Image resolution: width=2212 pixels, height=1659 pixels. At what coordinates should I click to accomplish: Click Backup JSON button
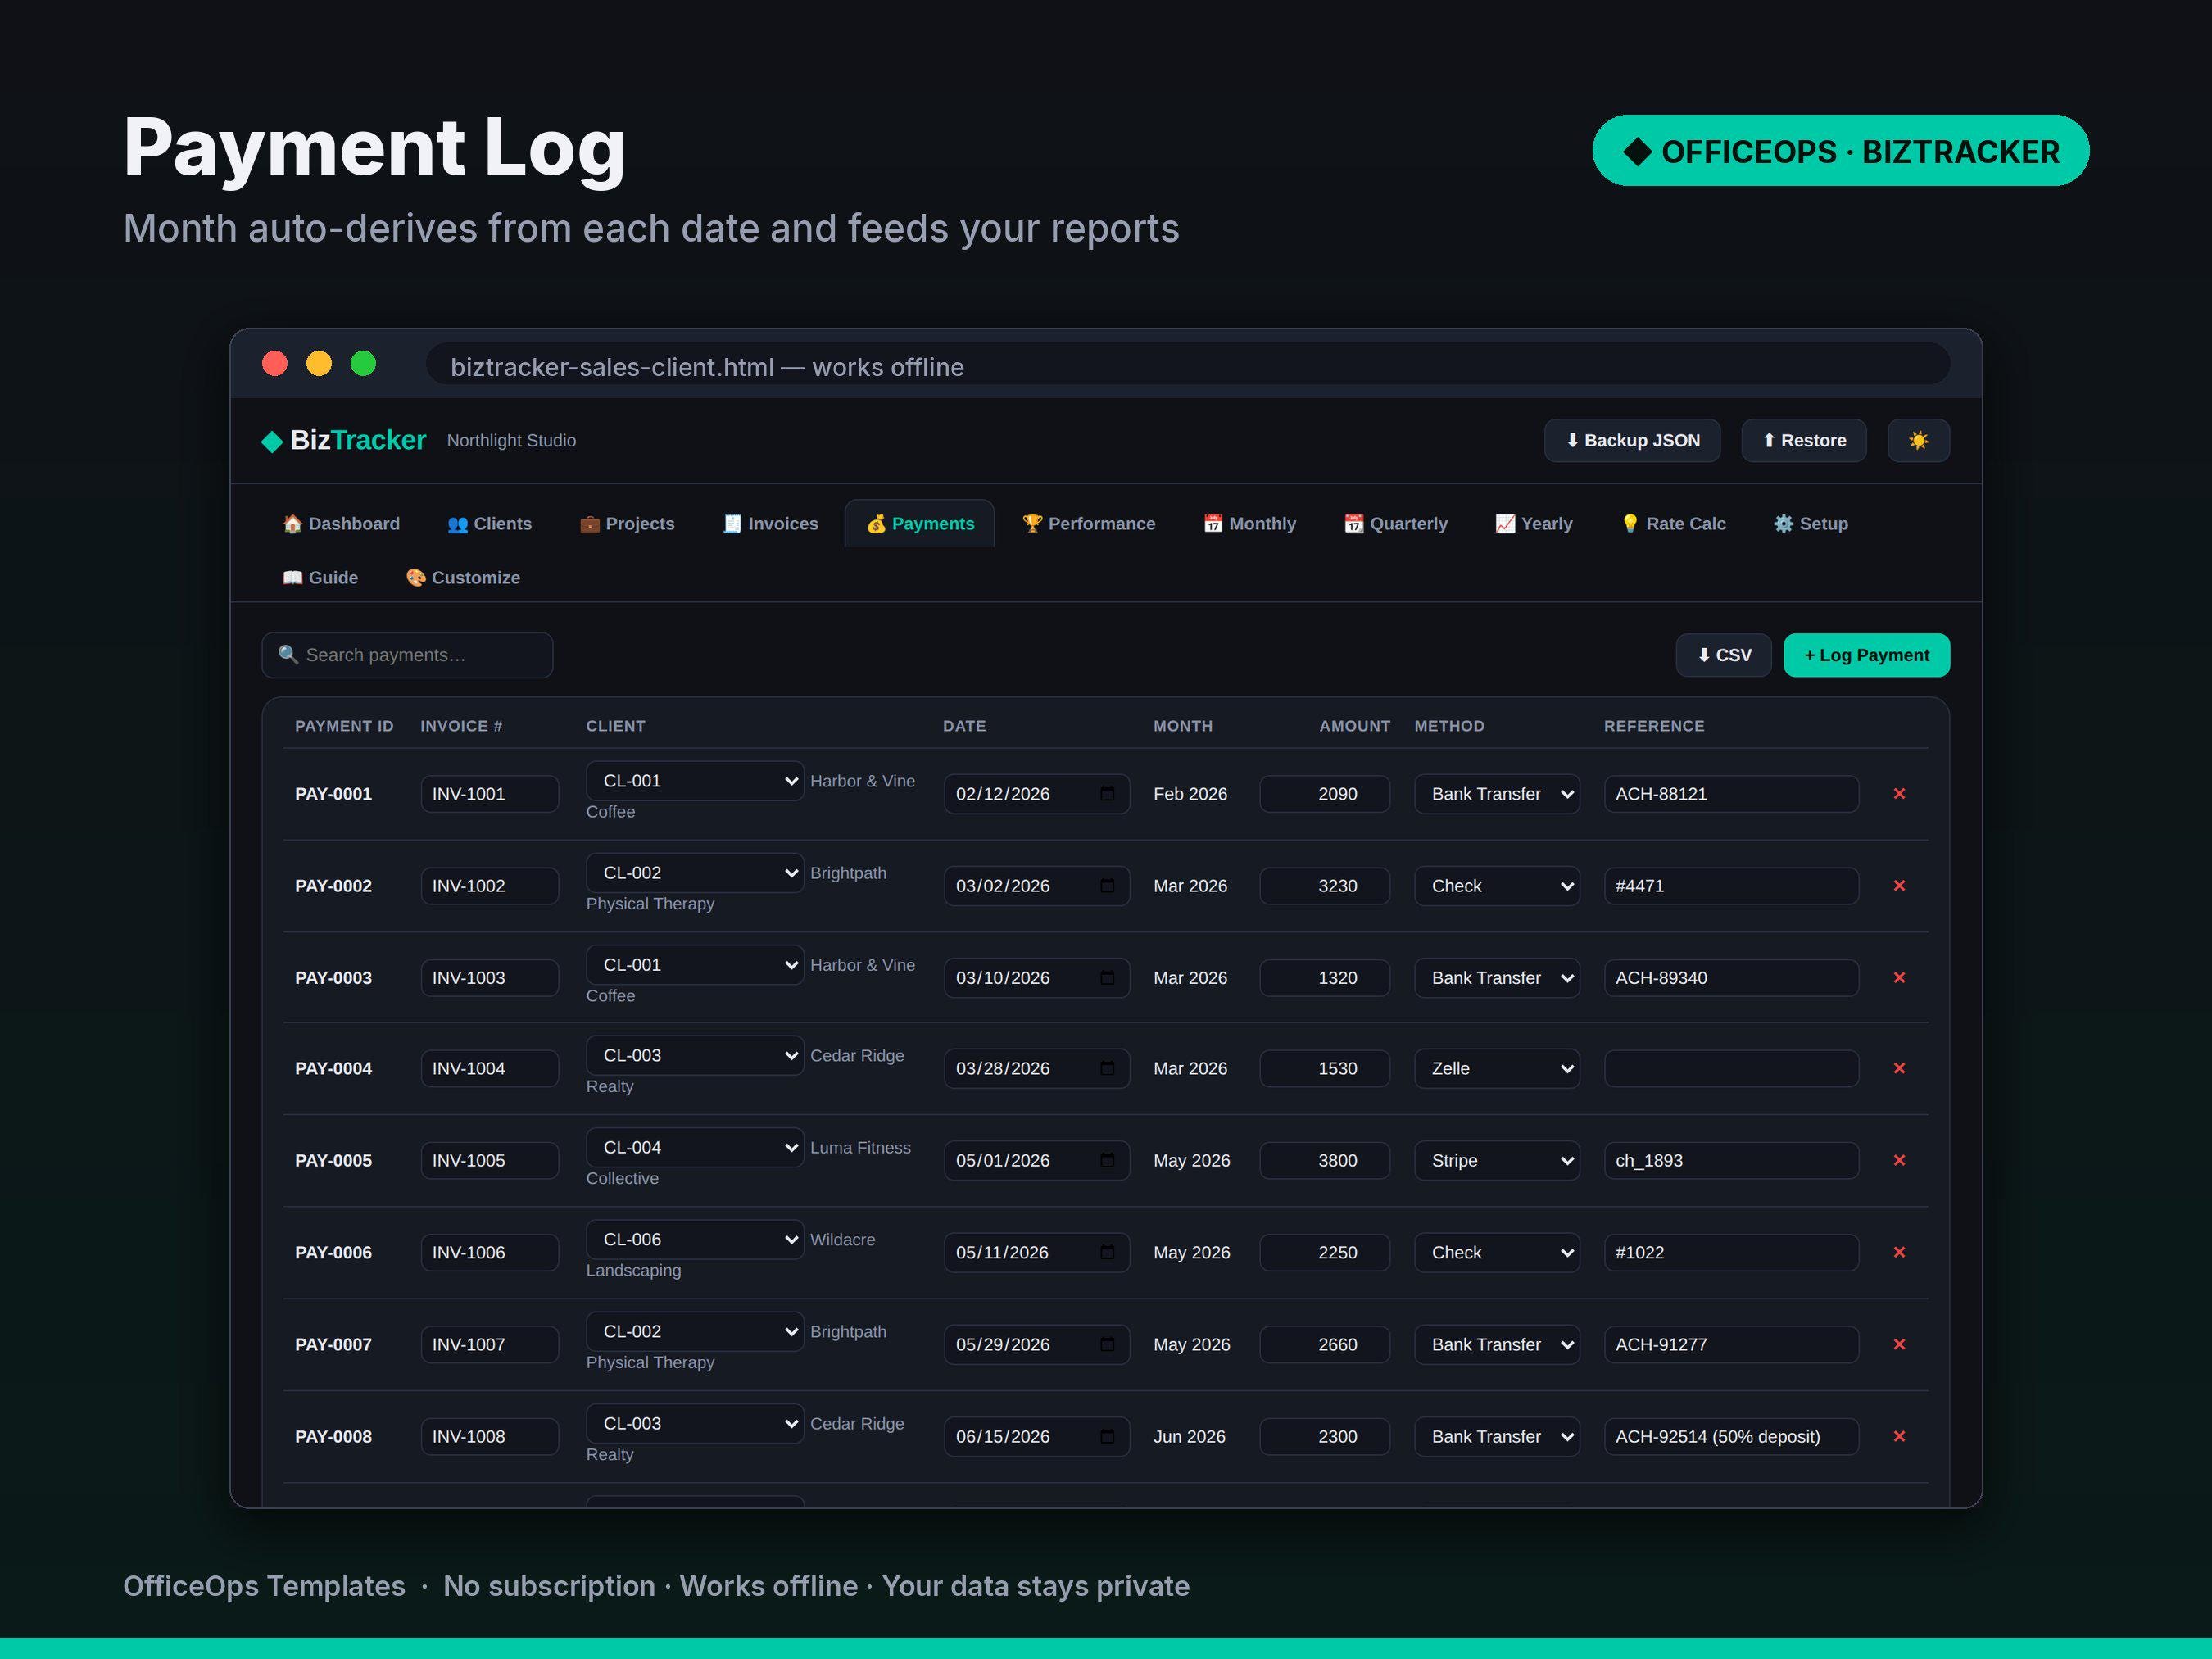pos(1632,441)
